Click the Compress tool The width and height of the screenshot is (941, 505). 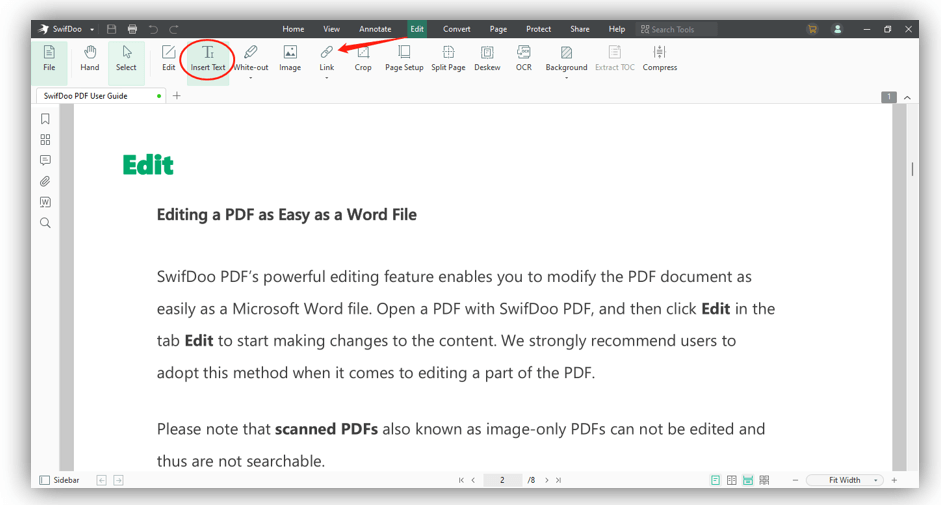660,59
